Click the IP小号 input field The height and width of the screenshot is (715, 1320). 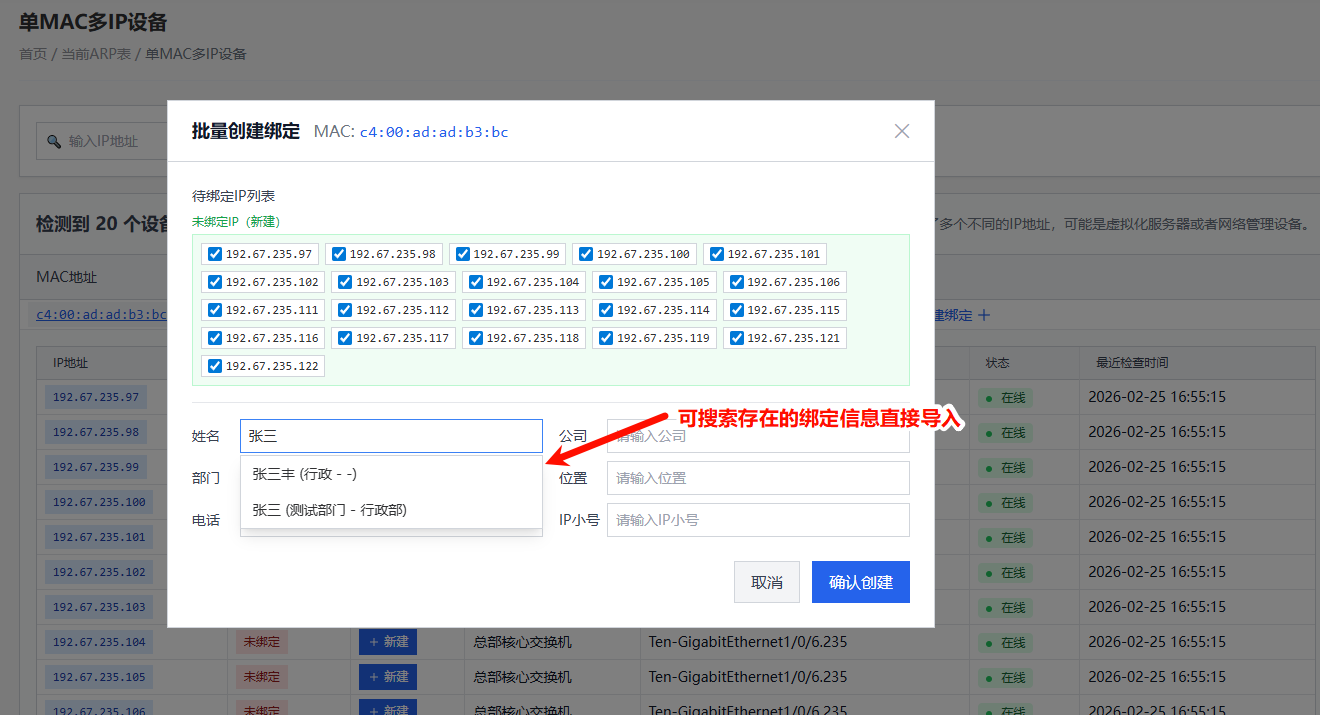point(757,520)
